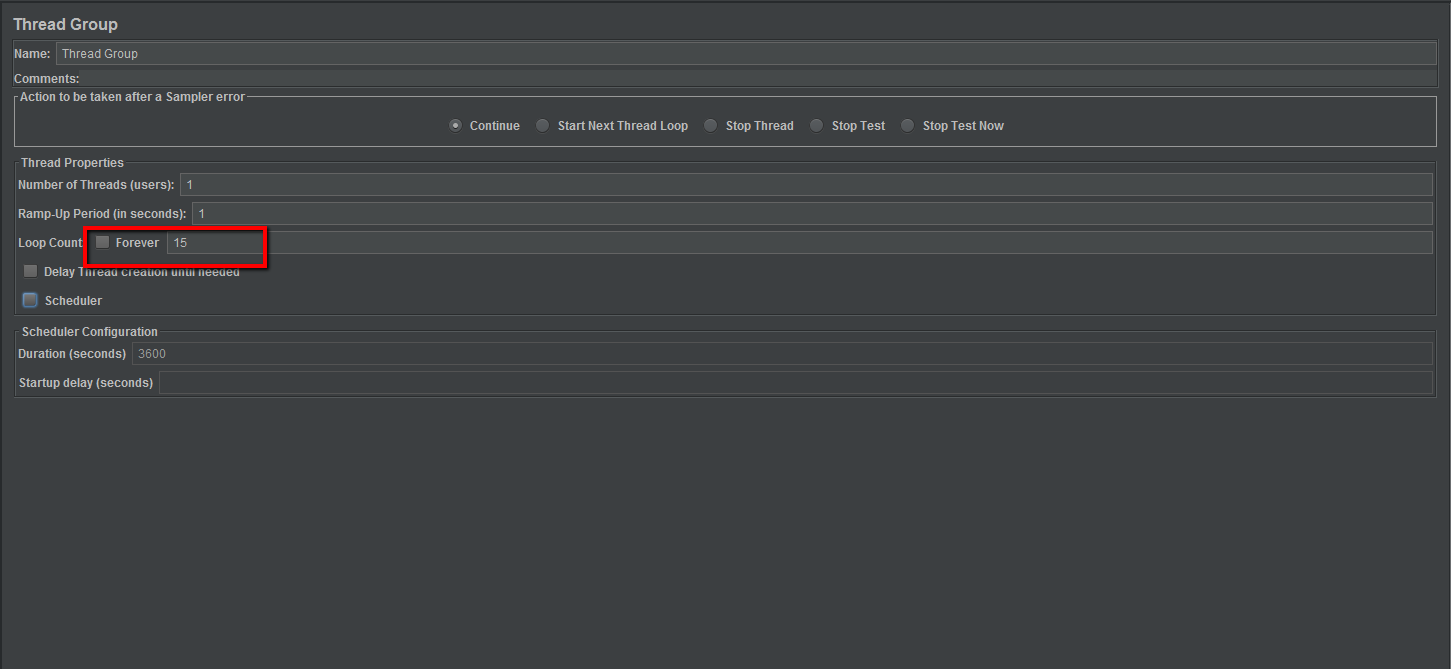1451x669 pixels.
Task: Click the Name field containing Thread Group
Action: [745, 54]
